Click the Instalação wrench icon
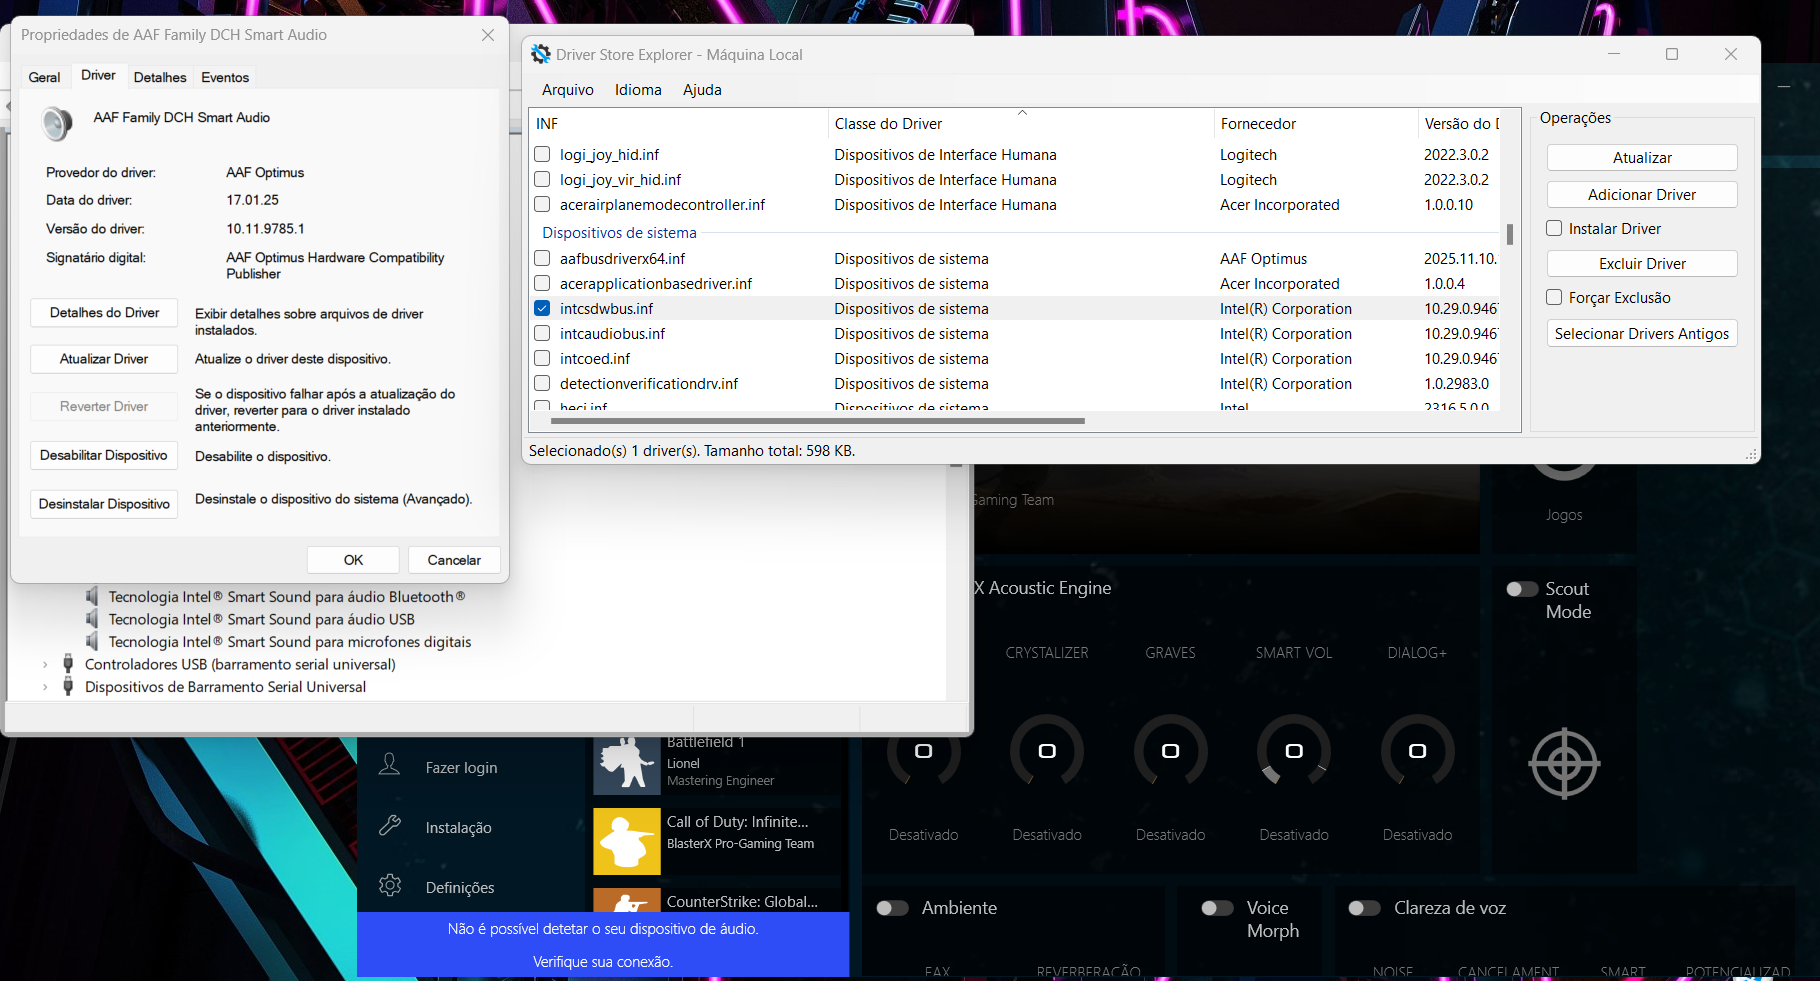The image size is (1820, 981). point(390,826)
